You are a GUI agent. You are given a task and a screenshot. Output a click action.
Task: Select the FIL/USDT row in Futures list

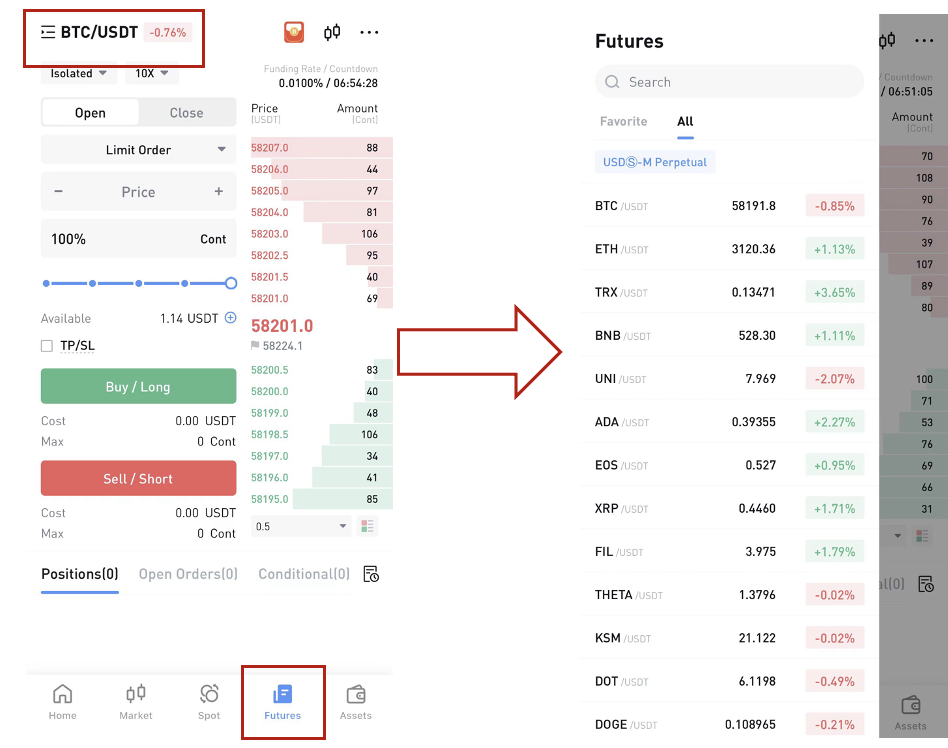pos(729,551)
